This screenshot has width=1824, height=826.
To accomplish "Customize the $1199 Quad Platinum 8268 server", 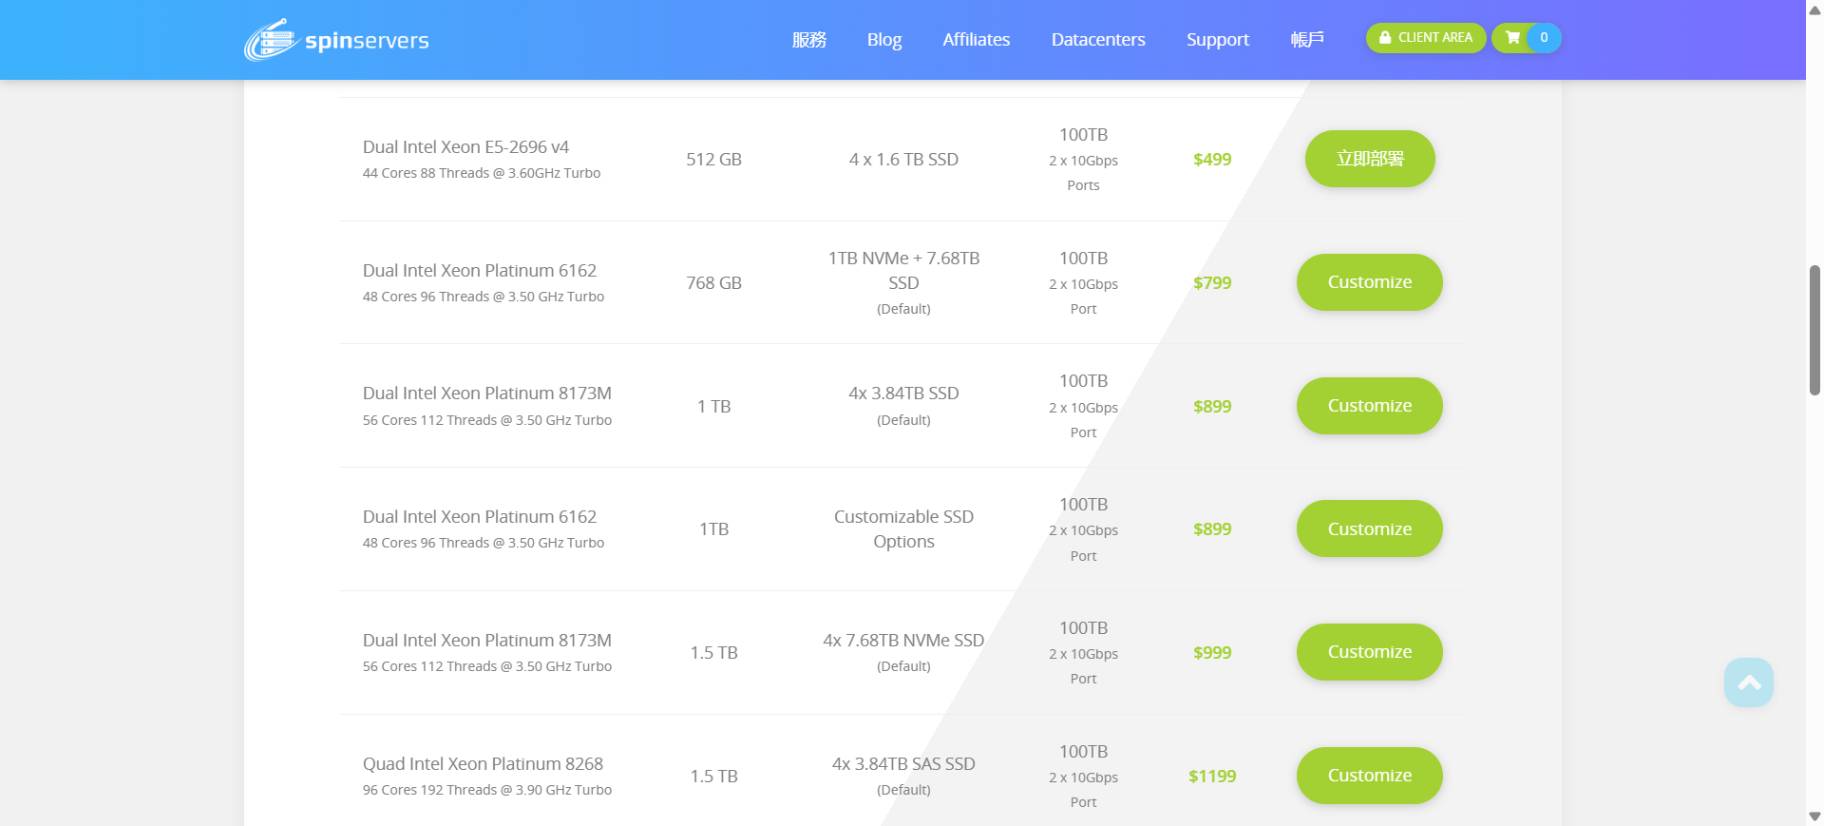I will [x=1369, y=775].
